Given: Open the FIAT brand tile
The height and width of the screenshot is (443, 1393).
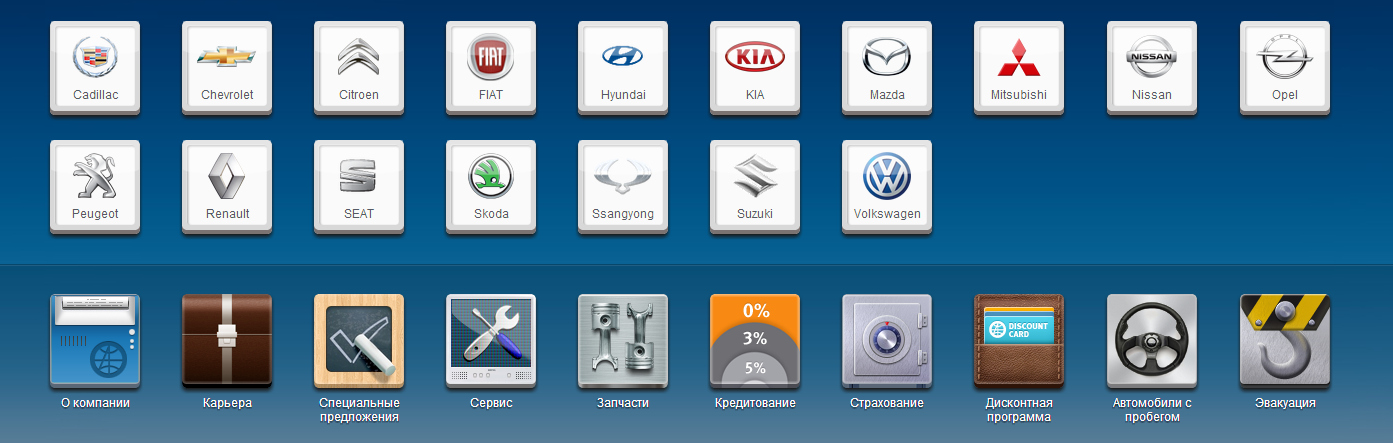Looking at the screenshot, I should coord(491,67).
